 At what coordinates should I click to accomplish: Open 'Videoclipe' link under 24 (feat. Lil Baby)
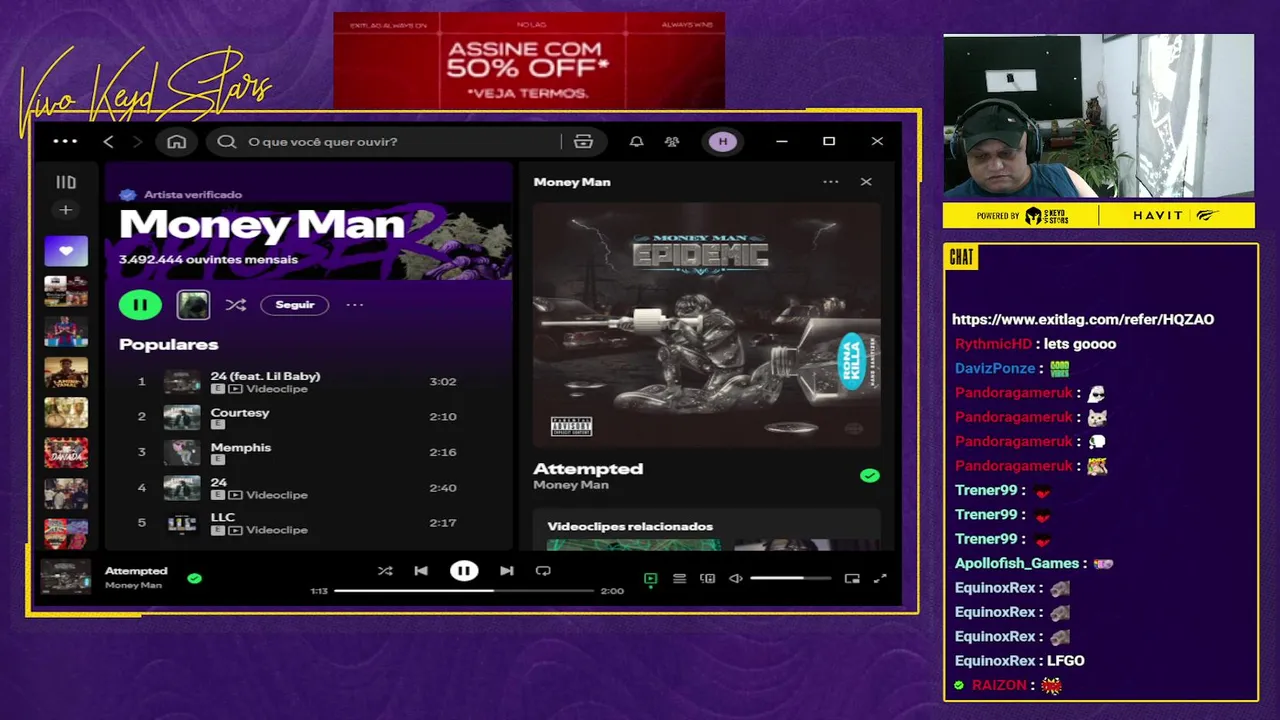point(277,389)
